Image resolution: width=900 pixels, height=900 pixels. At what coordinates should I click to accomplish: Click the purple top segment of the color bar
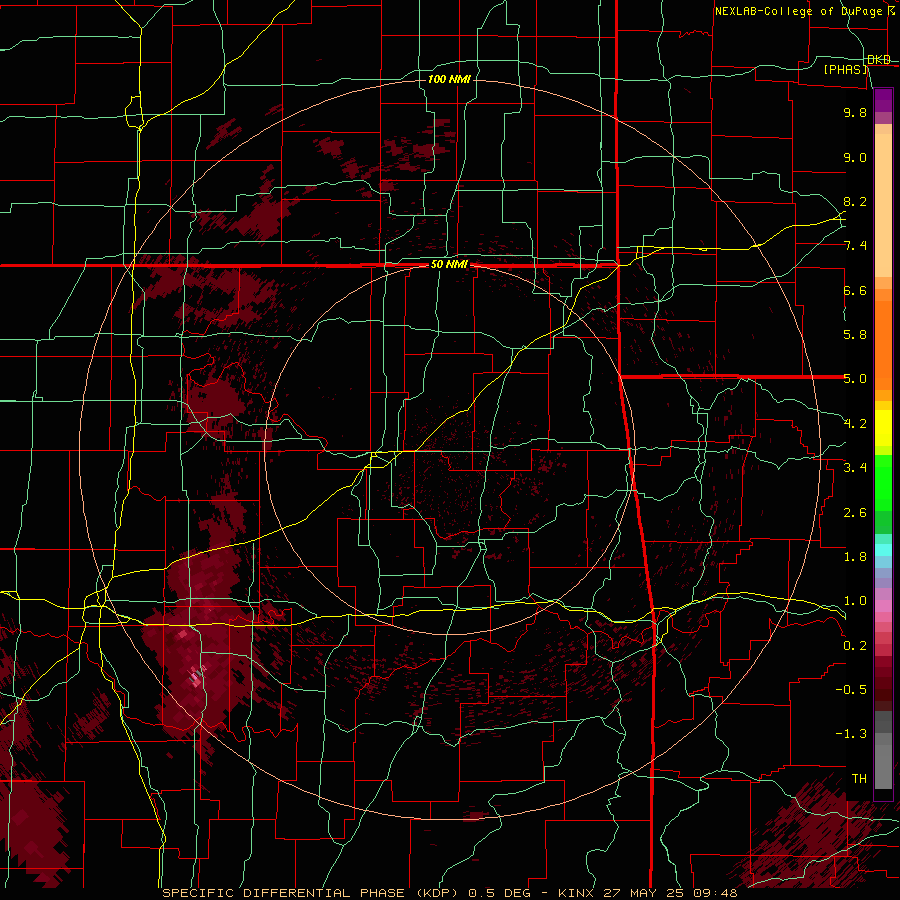[883, 100]
